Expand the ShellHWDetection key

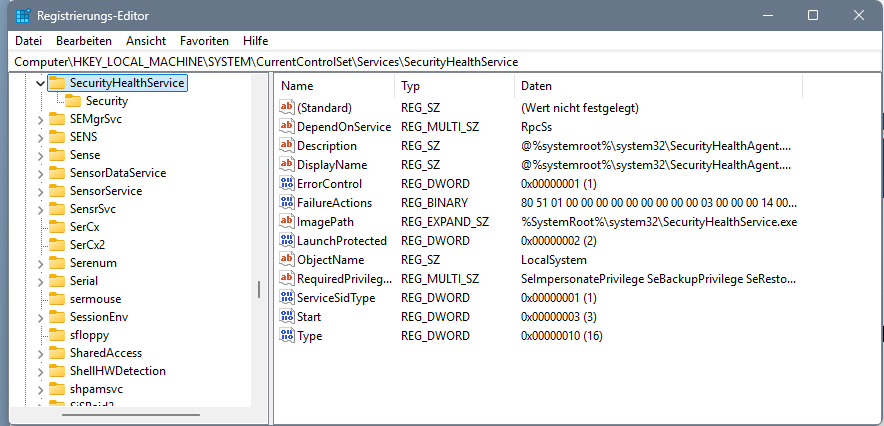tap(40, 371)
